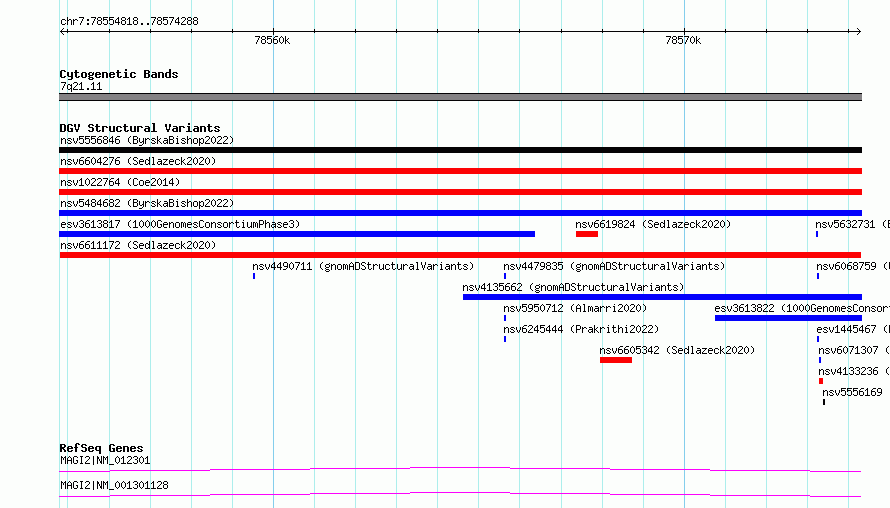Open nsv6619824 (Sedlazeck2020) label
Viewport: 890px width, 508px height.
653,224
